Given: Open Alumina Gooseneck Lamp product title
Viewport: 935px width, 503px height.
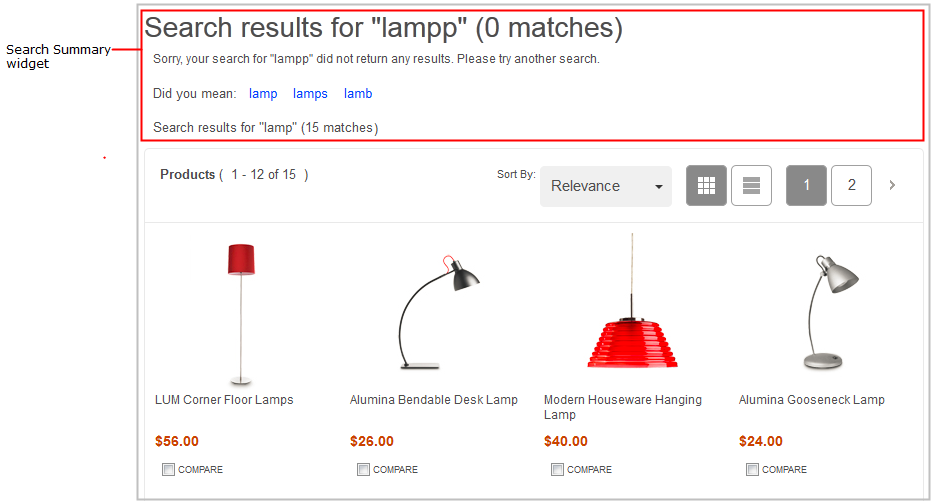Looking at the screenshot, I should (811, 400).
